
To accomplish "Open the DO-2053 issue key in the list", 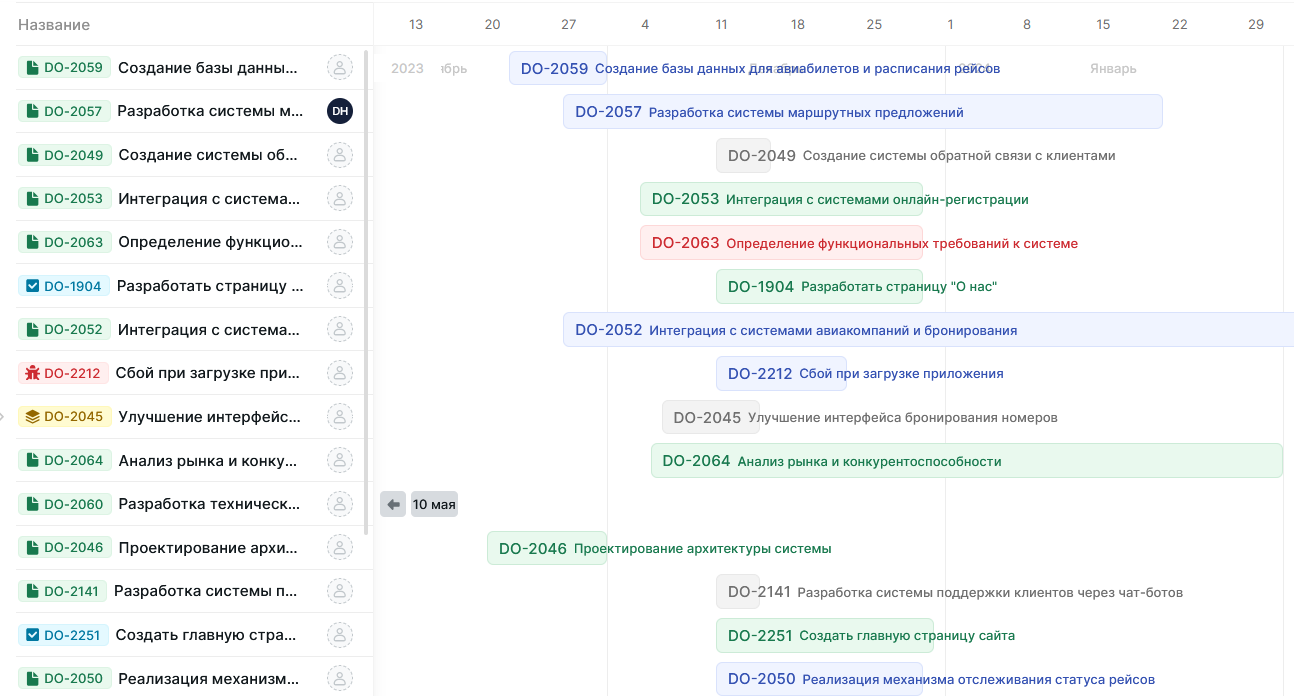I will (x=73, y=198).
